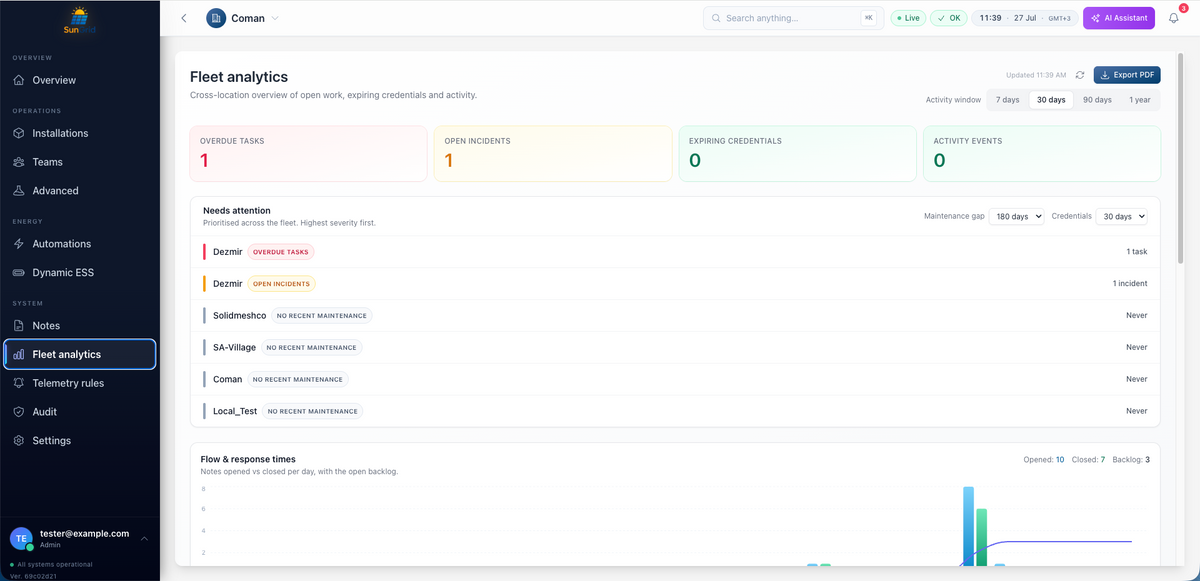Open the Expiring Credentials card
1200x581 pixels.
pos(797,154)
